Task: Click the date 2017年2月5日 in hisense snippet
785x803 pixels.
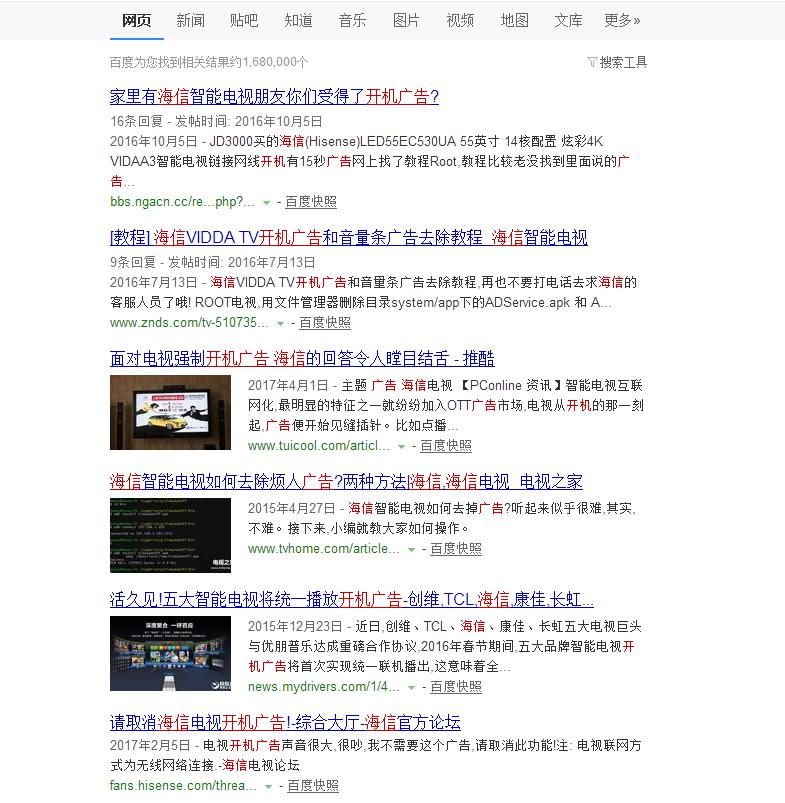Action: [150, 745]
